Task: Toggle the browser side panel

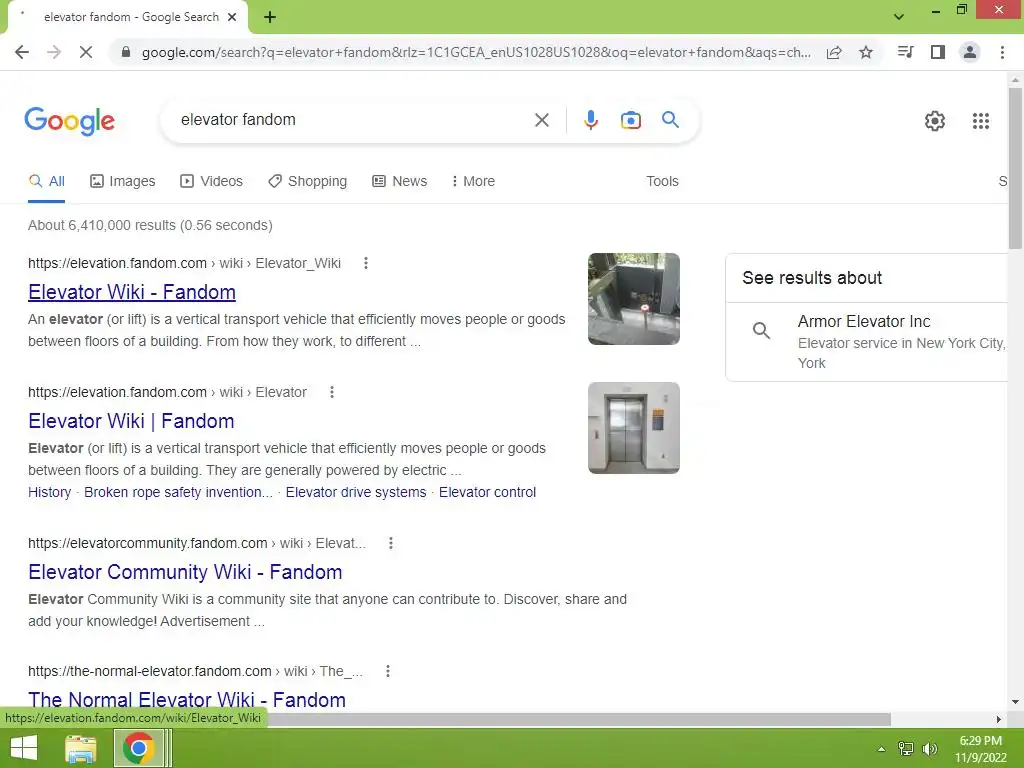Action: (x=938, y=52)
